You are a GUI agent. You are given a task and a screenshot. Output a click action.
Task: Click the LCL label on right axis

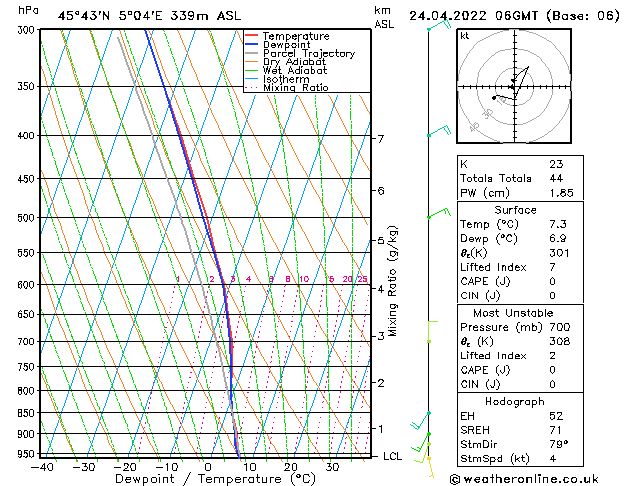tap(394, 456)
